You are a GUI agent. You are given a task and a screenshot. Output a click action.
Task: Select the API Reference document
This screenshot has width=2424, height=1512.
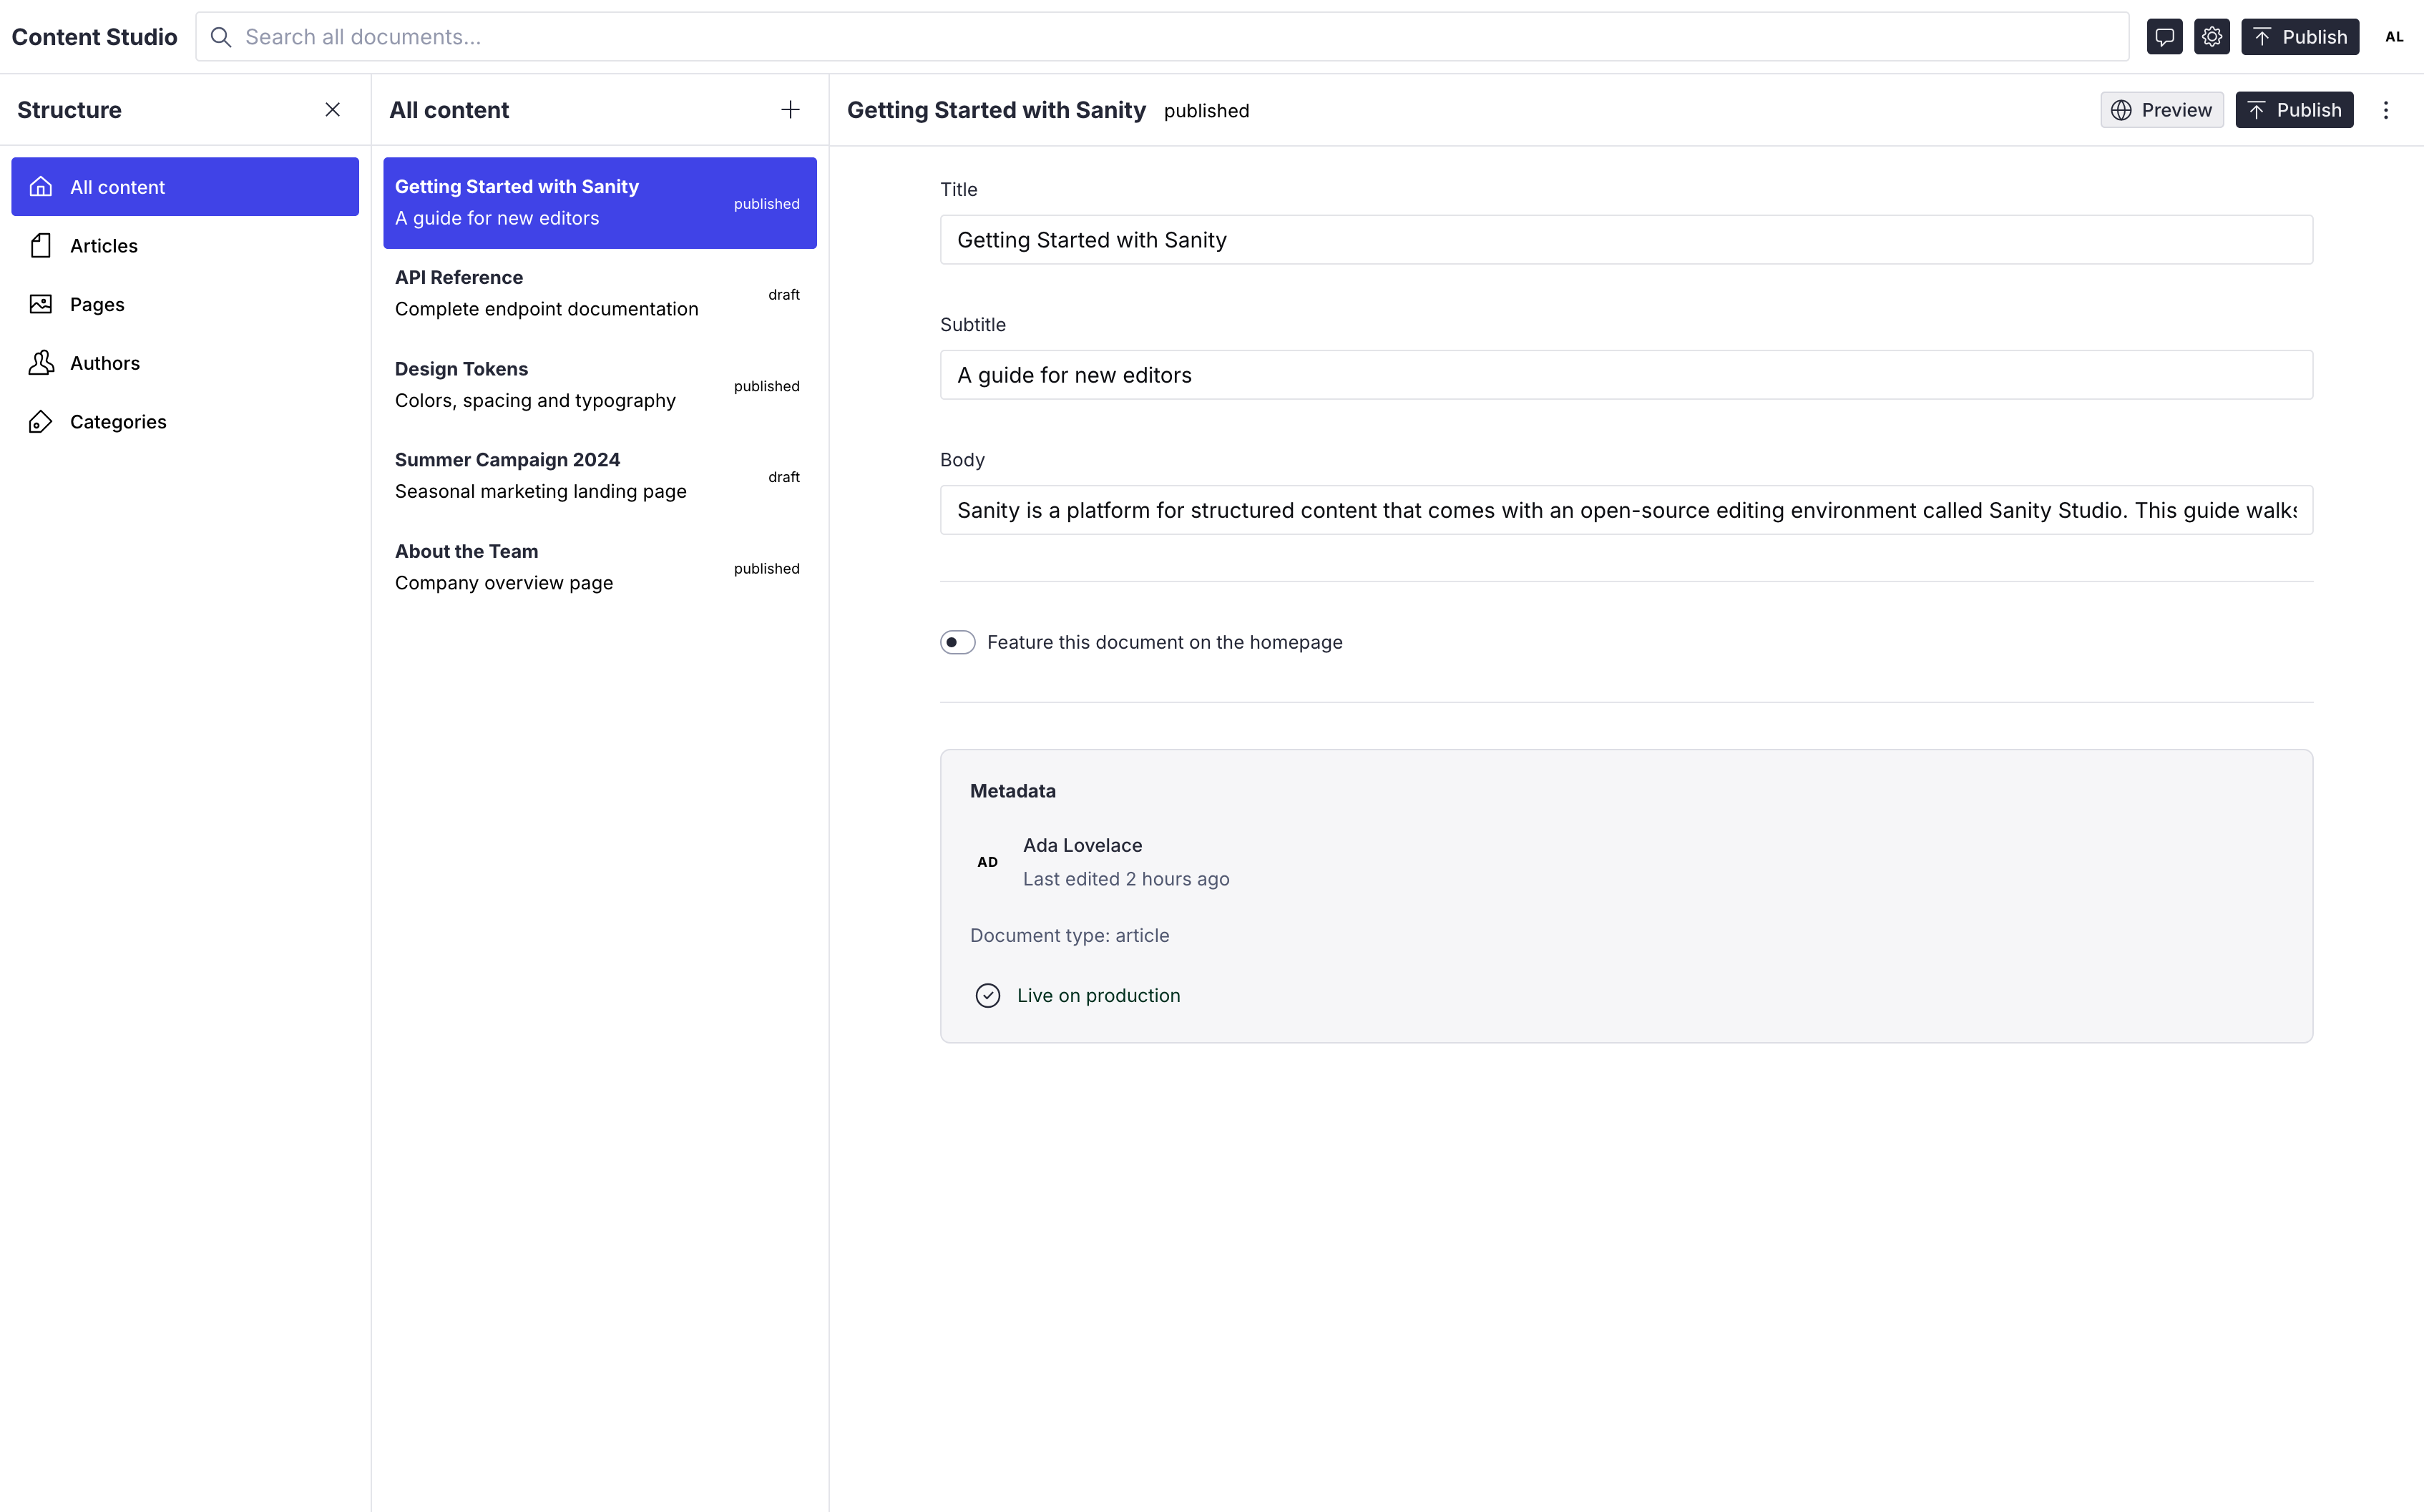coord(600,294)
